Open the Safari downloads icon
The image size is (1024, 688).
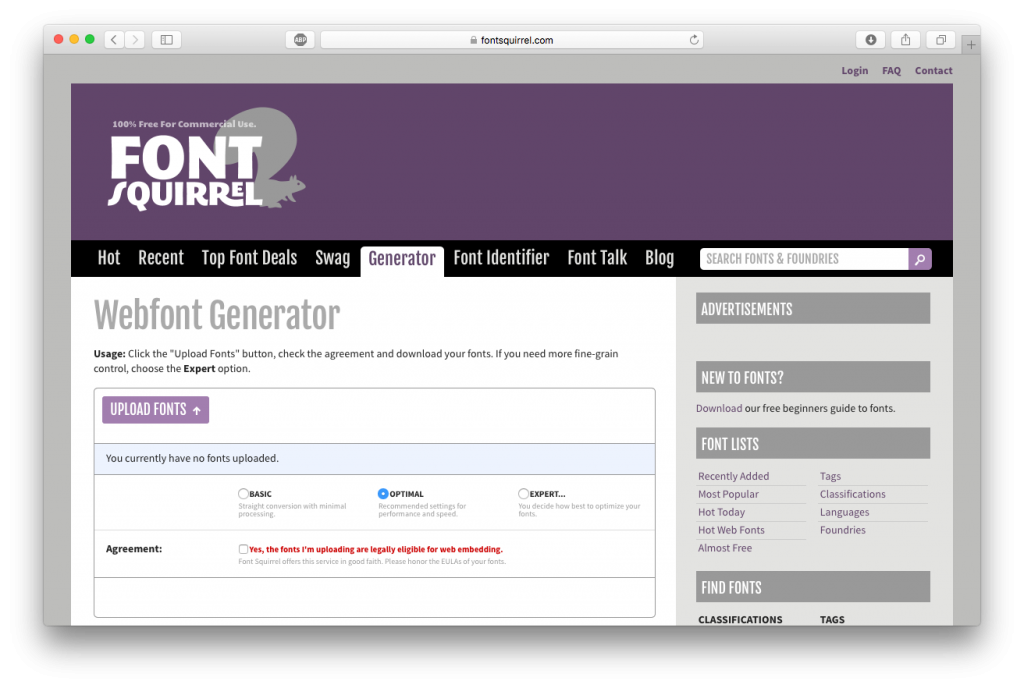coord(871,40)
